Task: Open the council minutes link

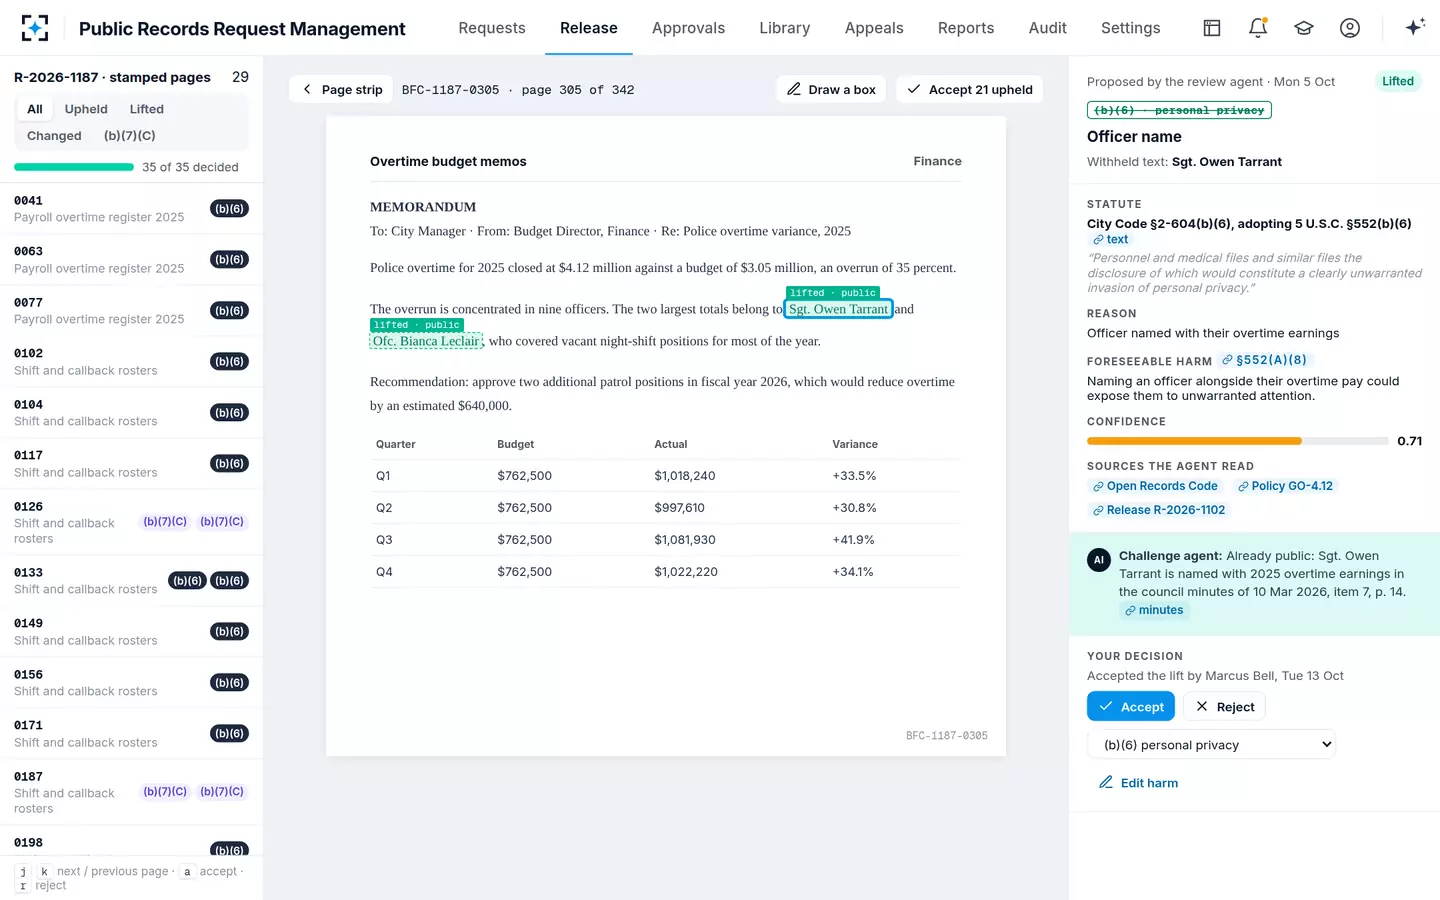Action: coord(1154,610)
